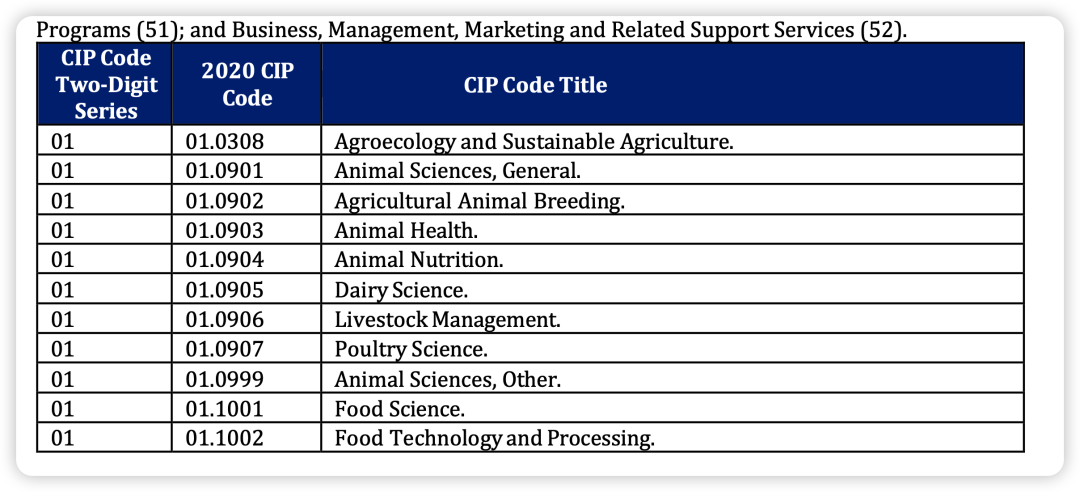Click the code 01.0902 cell
Viewport: 1080px width, 492px height.
[247, 199]
